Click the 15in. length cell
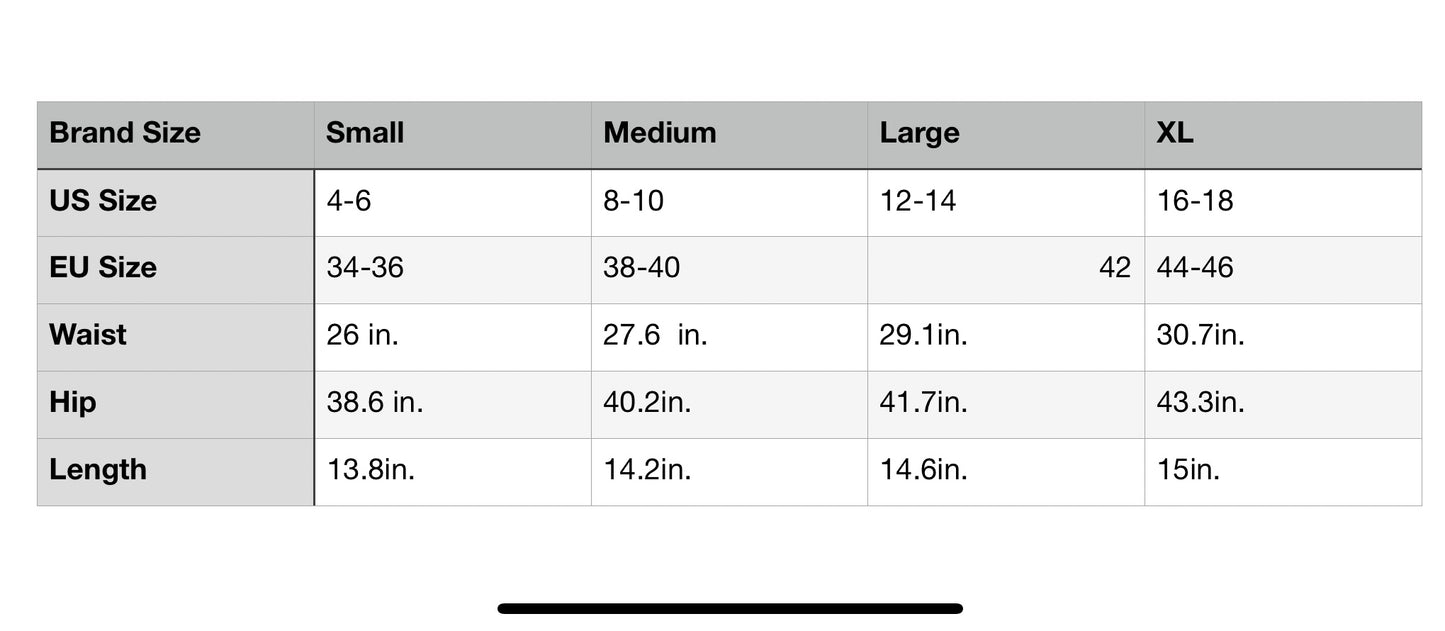1445x631 pixels. [1283, 472]
